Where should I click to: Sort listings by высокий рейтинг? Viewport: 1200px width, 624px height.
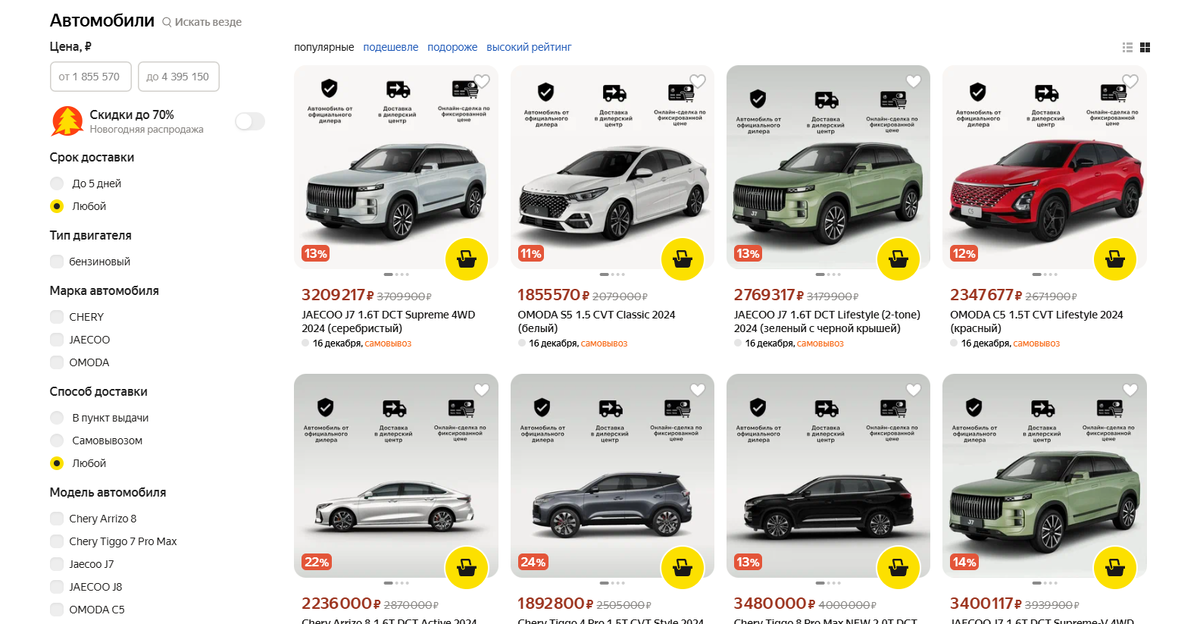[x=529, y=47]
